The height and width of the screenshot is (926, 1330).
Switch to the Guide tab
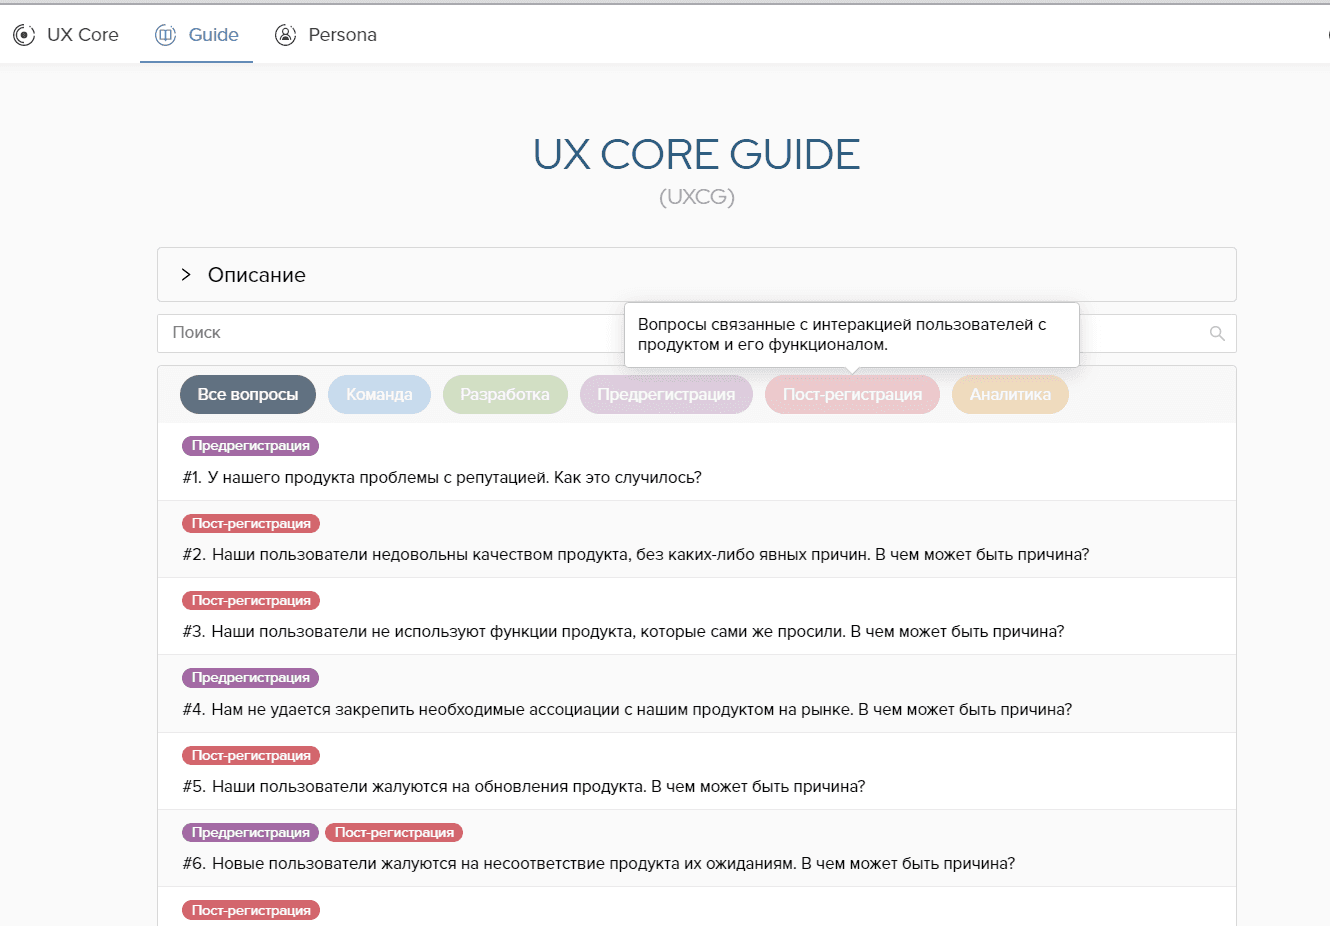(210, 34)
